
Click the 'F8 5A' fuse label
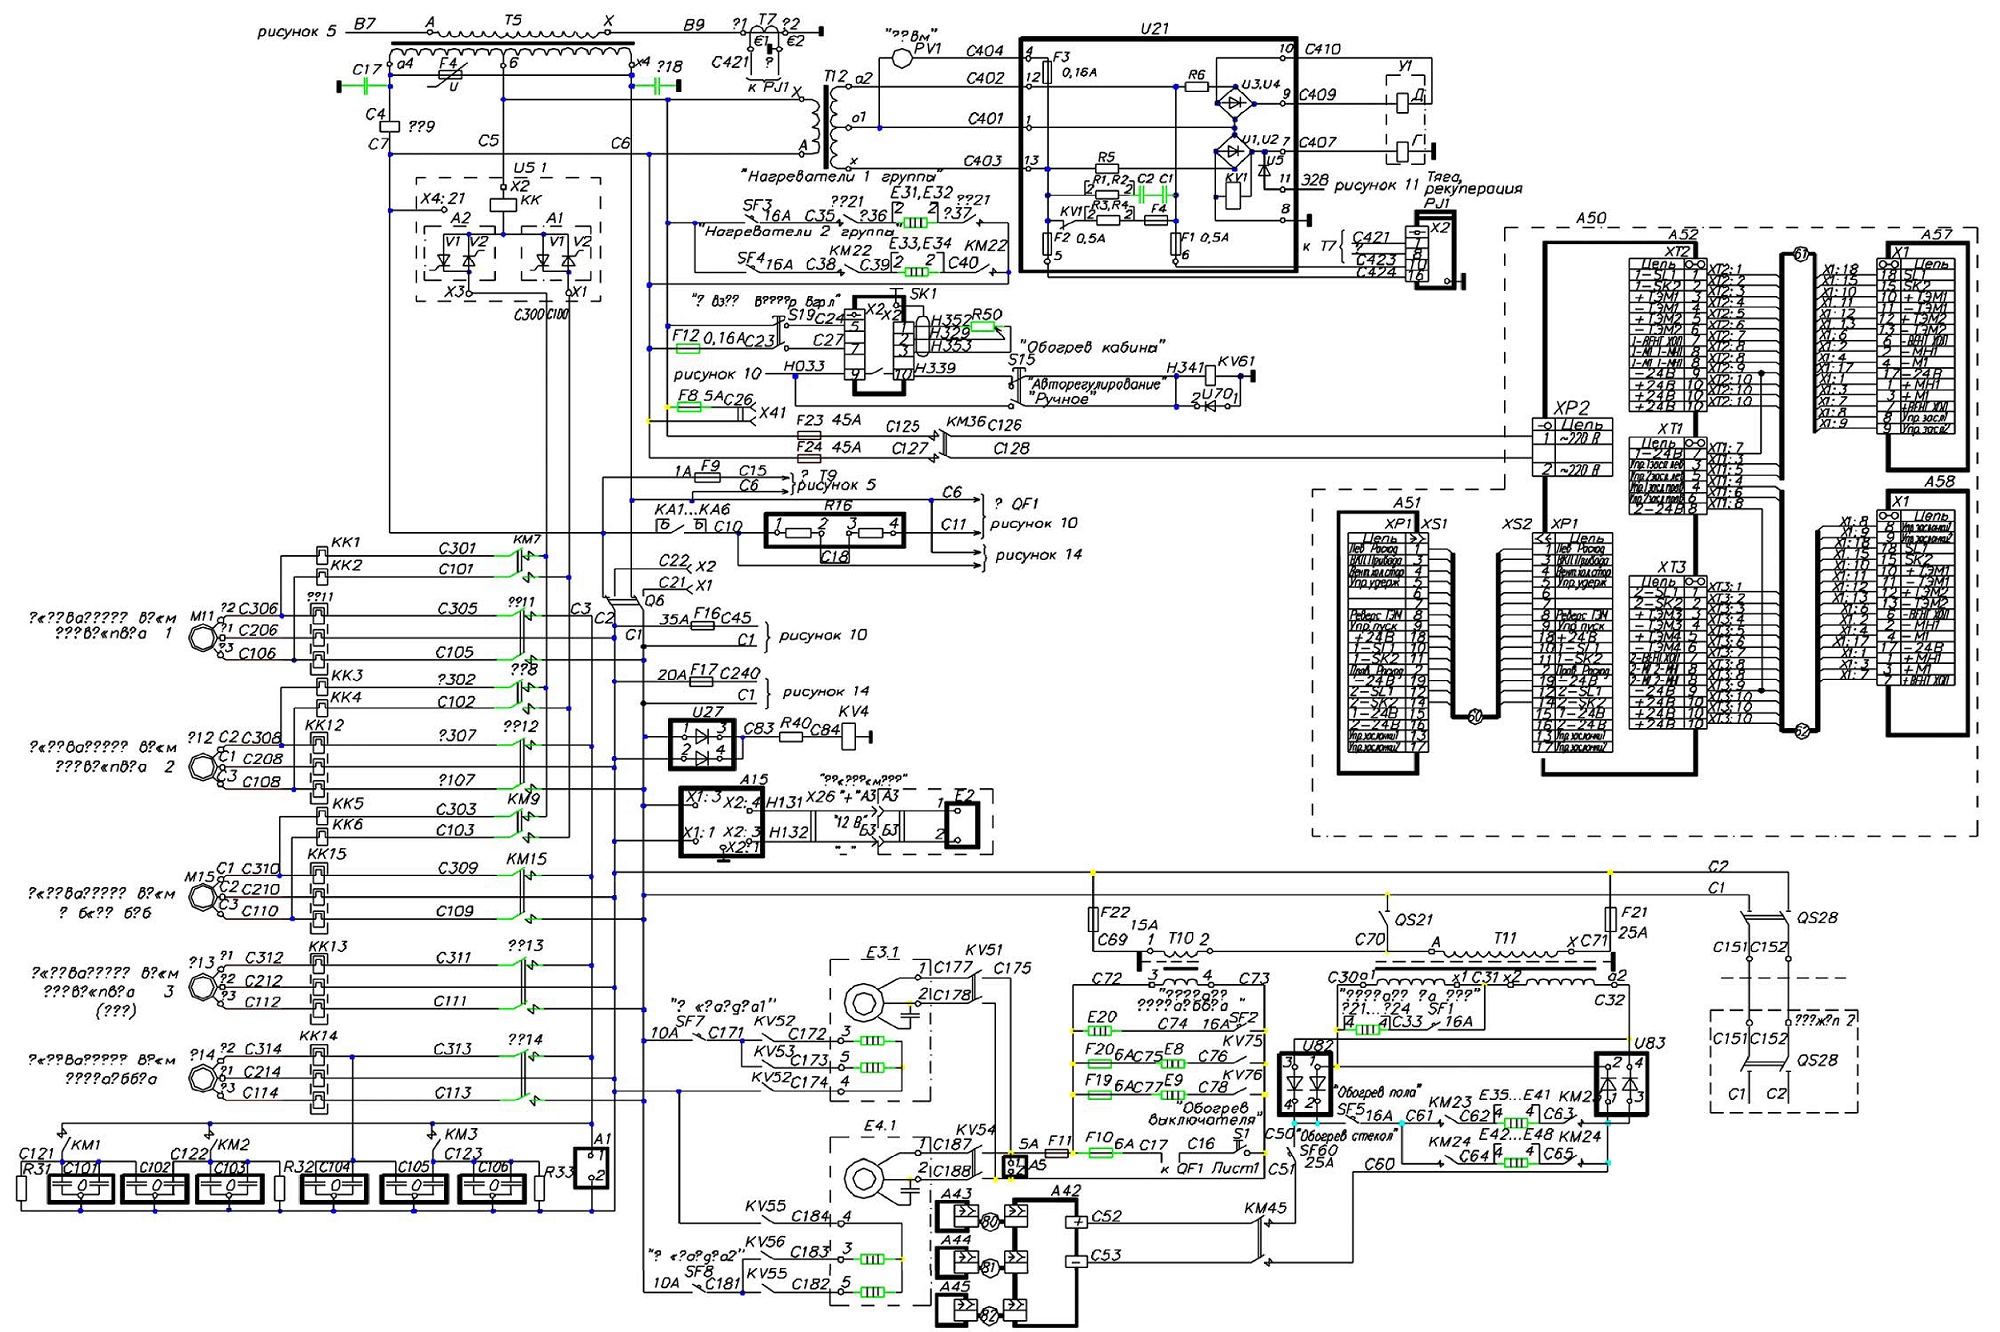pyautogui.click(x=701, y=396)
